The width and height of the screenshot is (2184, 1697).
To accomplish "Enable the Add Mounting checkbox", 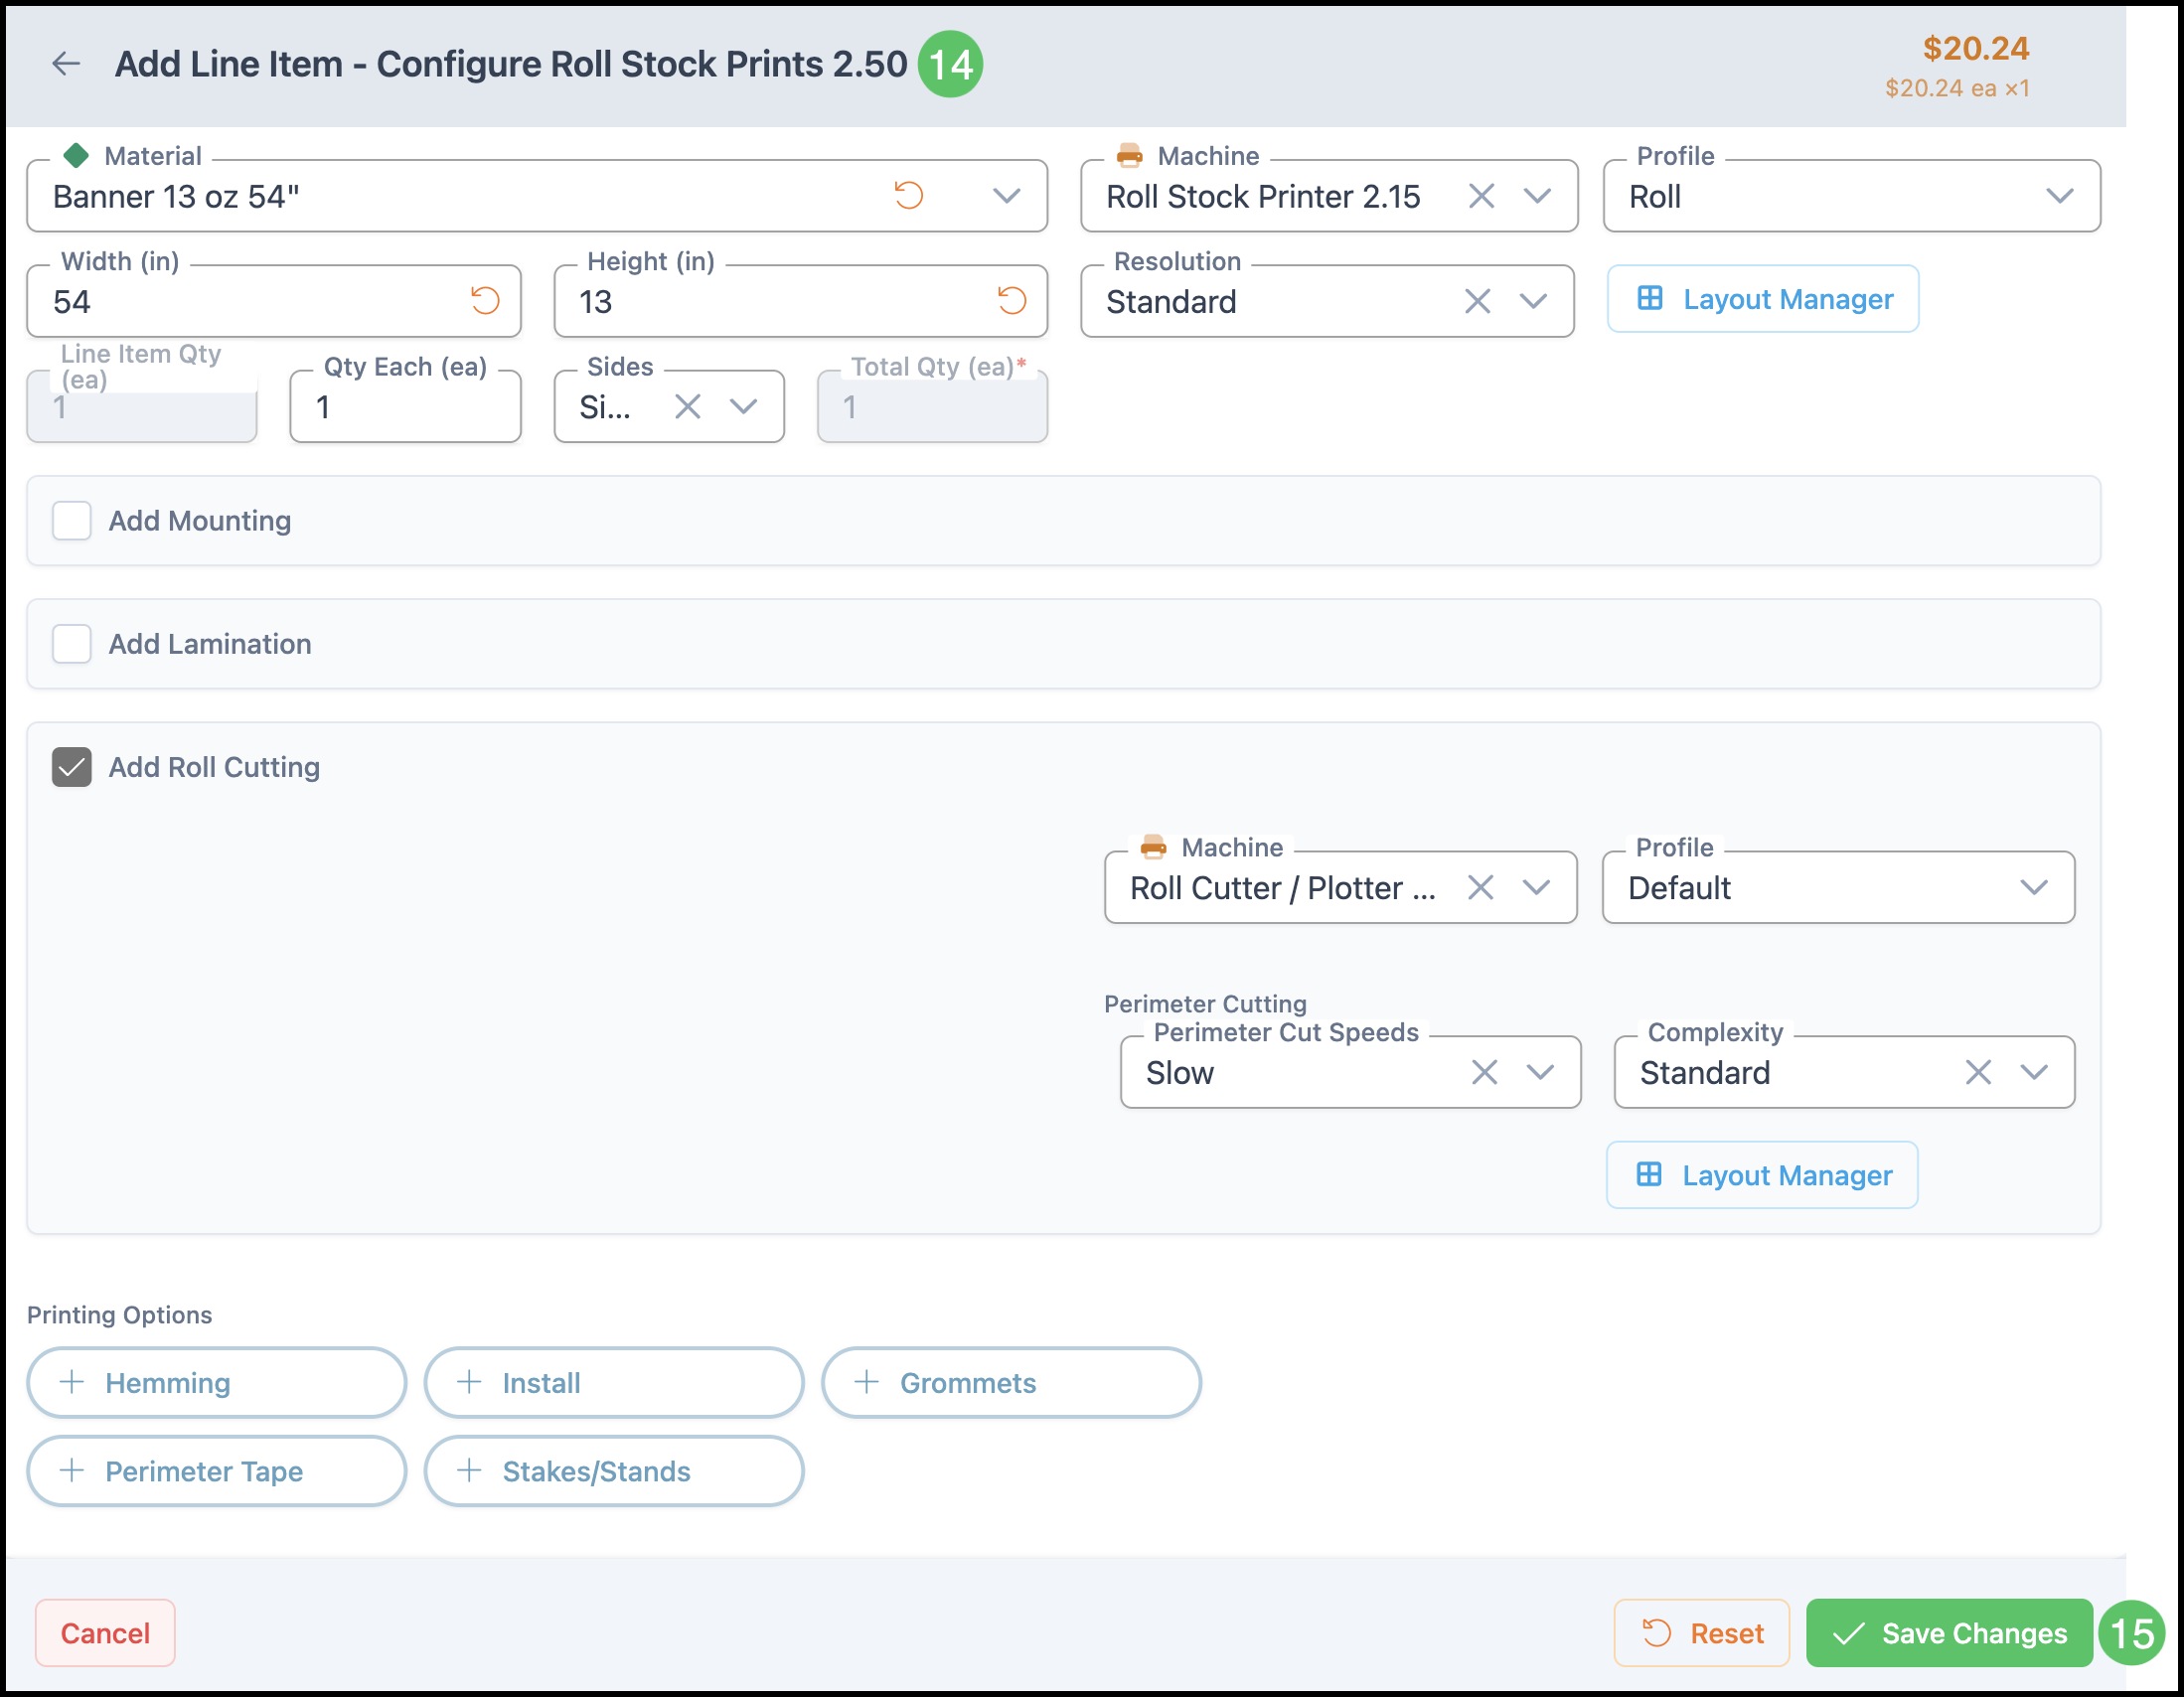I will point(72,521).
